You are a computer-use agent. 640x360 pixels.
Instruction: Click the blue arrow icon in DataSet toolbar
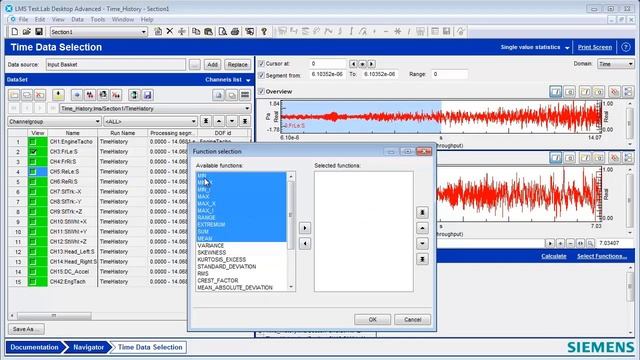tap(76, 95)
